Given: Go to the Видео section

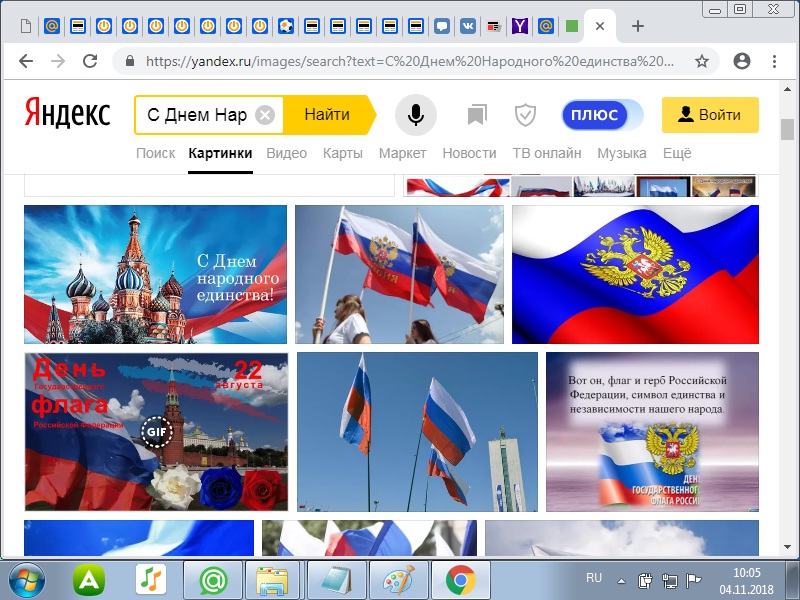Looking at the screenshot, I should coord(287,153).
